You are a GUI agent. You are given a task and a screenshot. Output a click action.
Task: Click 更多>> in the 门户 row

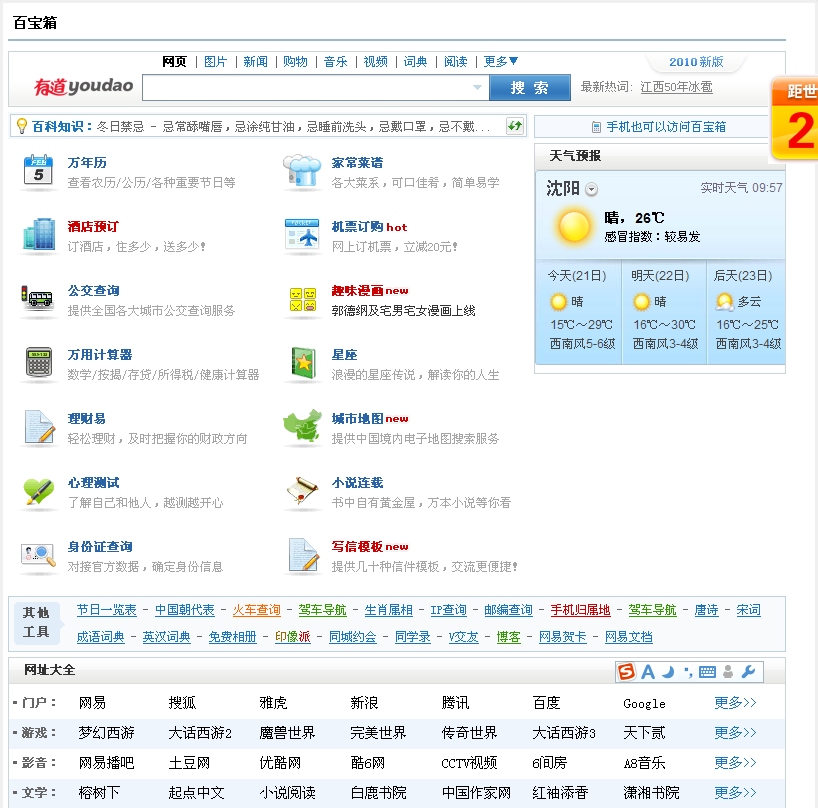coord(735,703)
